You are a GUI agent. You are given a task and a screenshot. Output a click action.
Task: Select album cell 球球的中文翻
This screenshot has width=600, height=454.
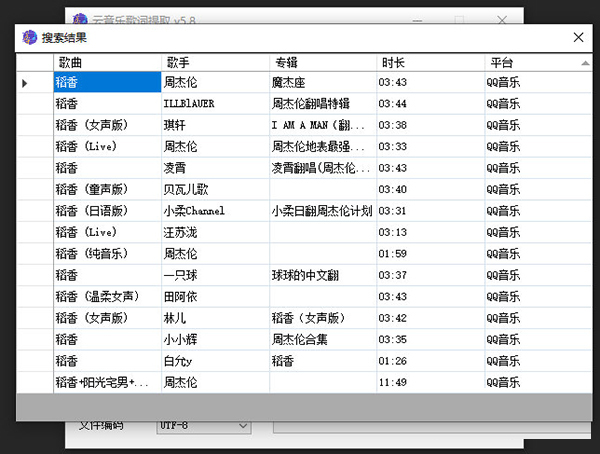(x=323, y=275)
